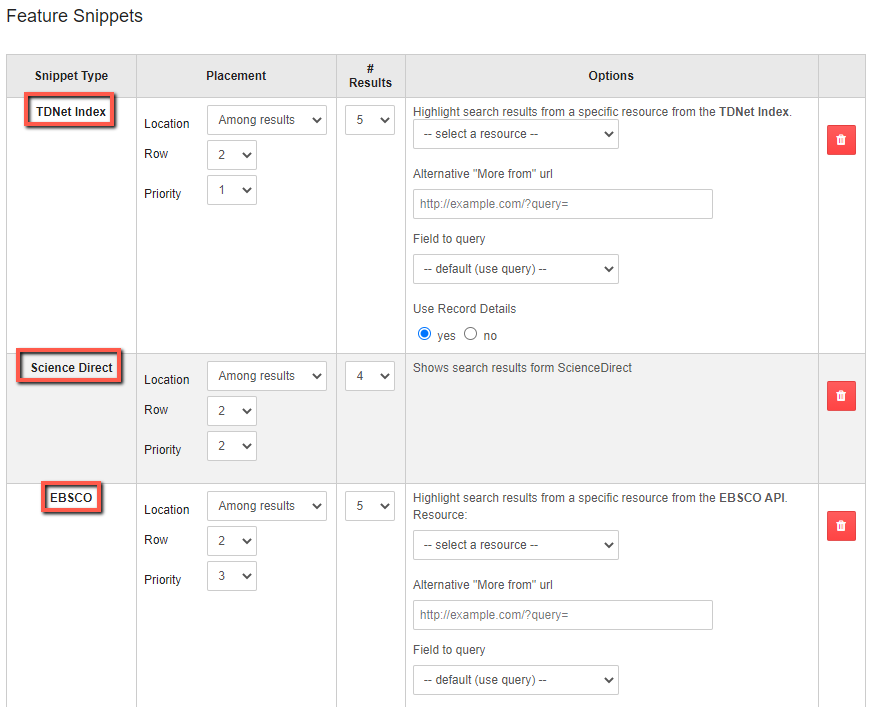Open results count dropdown for EBSCO
The image size is (871, 707).
click(x=370, y=506)
